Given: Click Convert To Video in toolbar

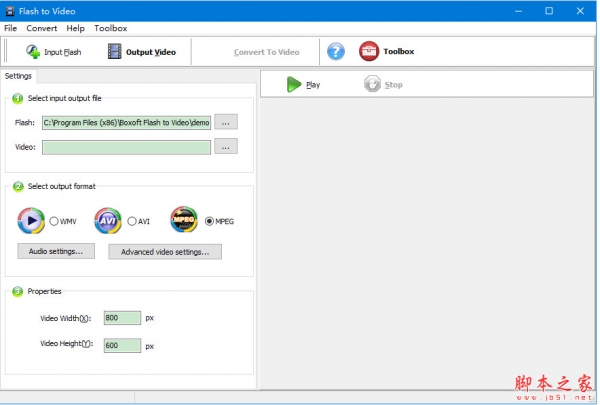Looking at the screenshot, I should (x=266, y=52).
